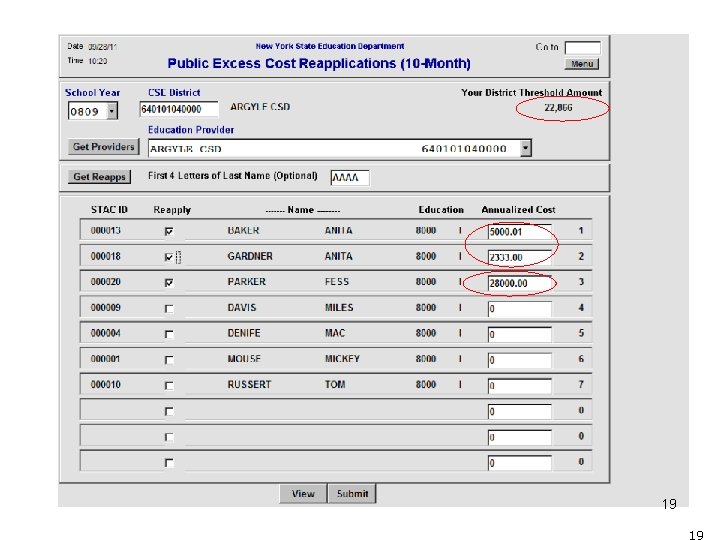The width and height of the screenshot is (720, 540).
Task: Click annualized cost field for RUSSERT
Action: [519, 386]
